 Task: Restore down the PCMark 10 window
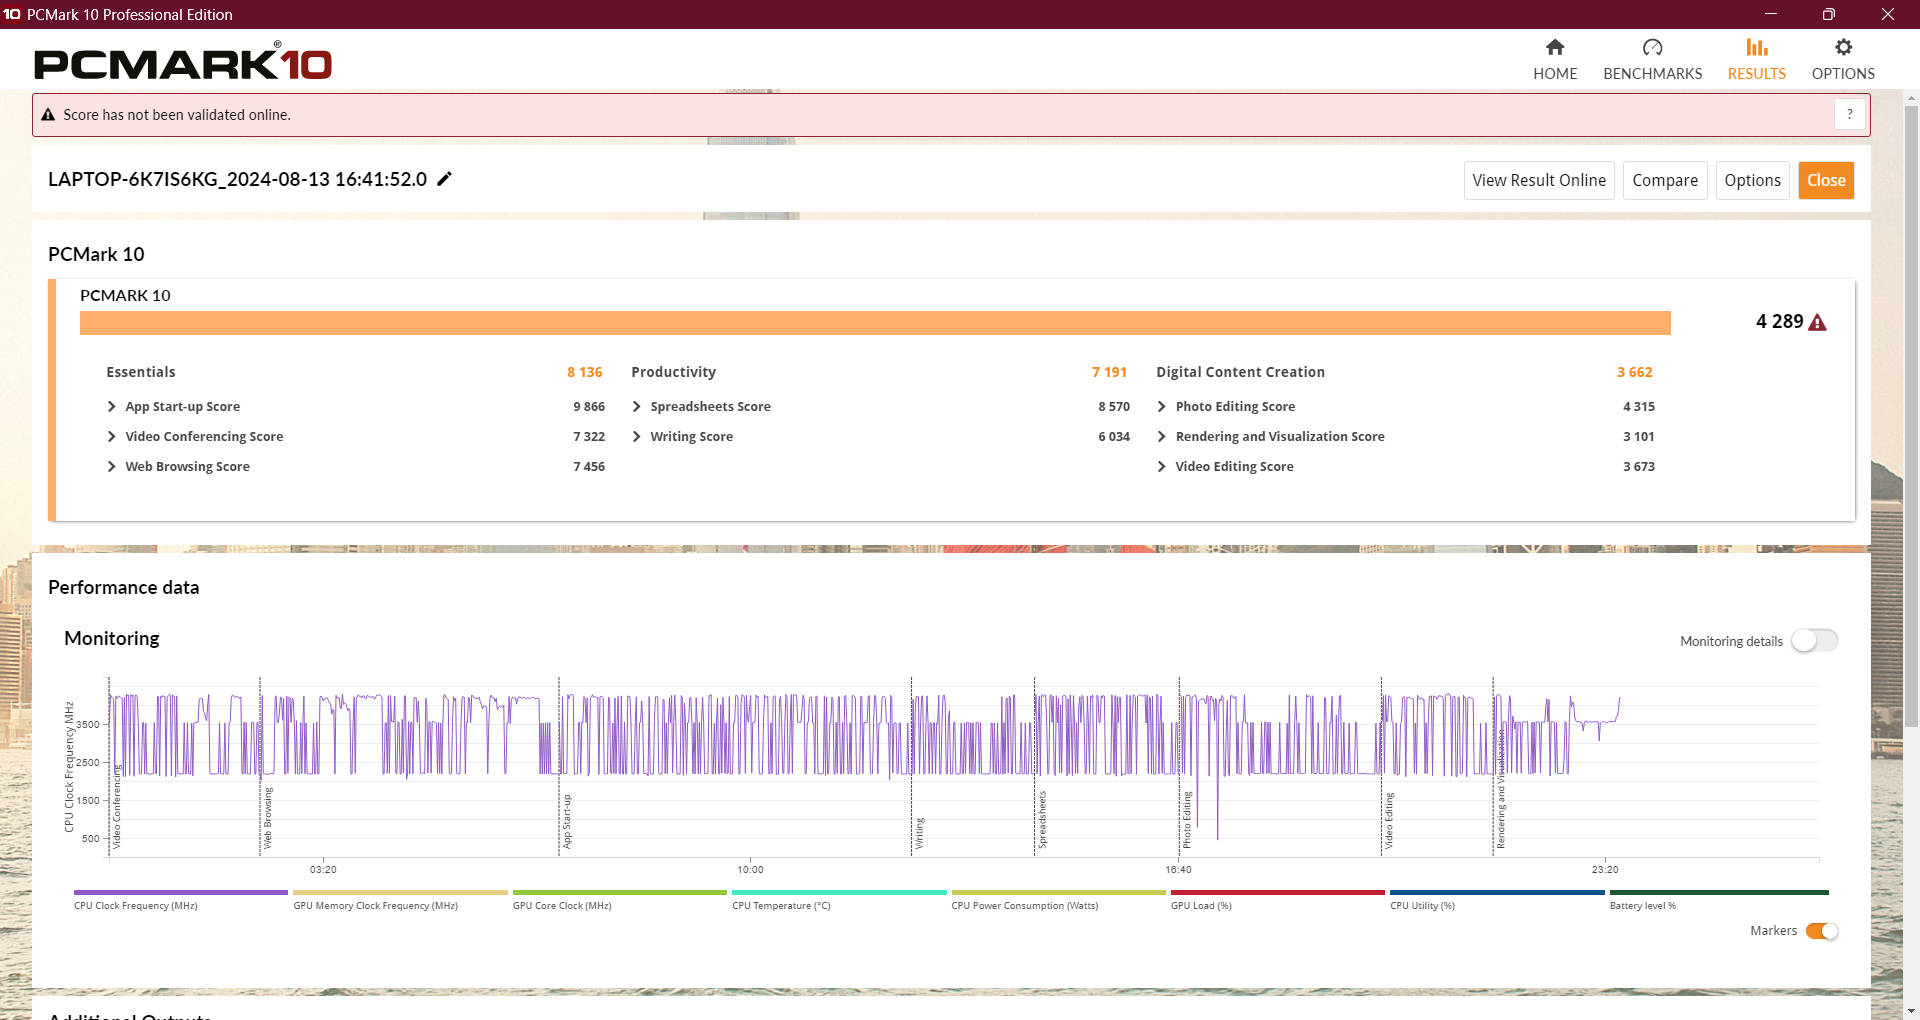click(1828, 14)
